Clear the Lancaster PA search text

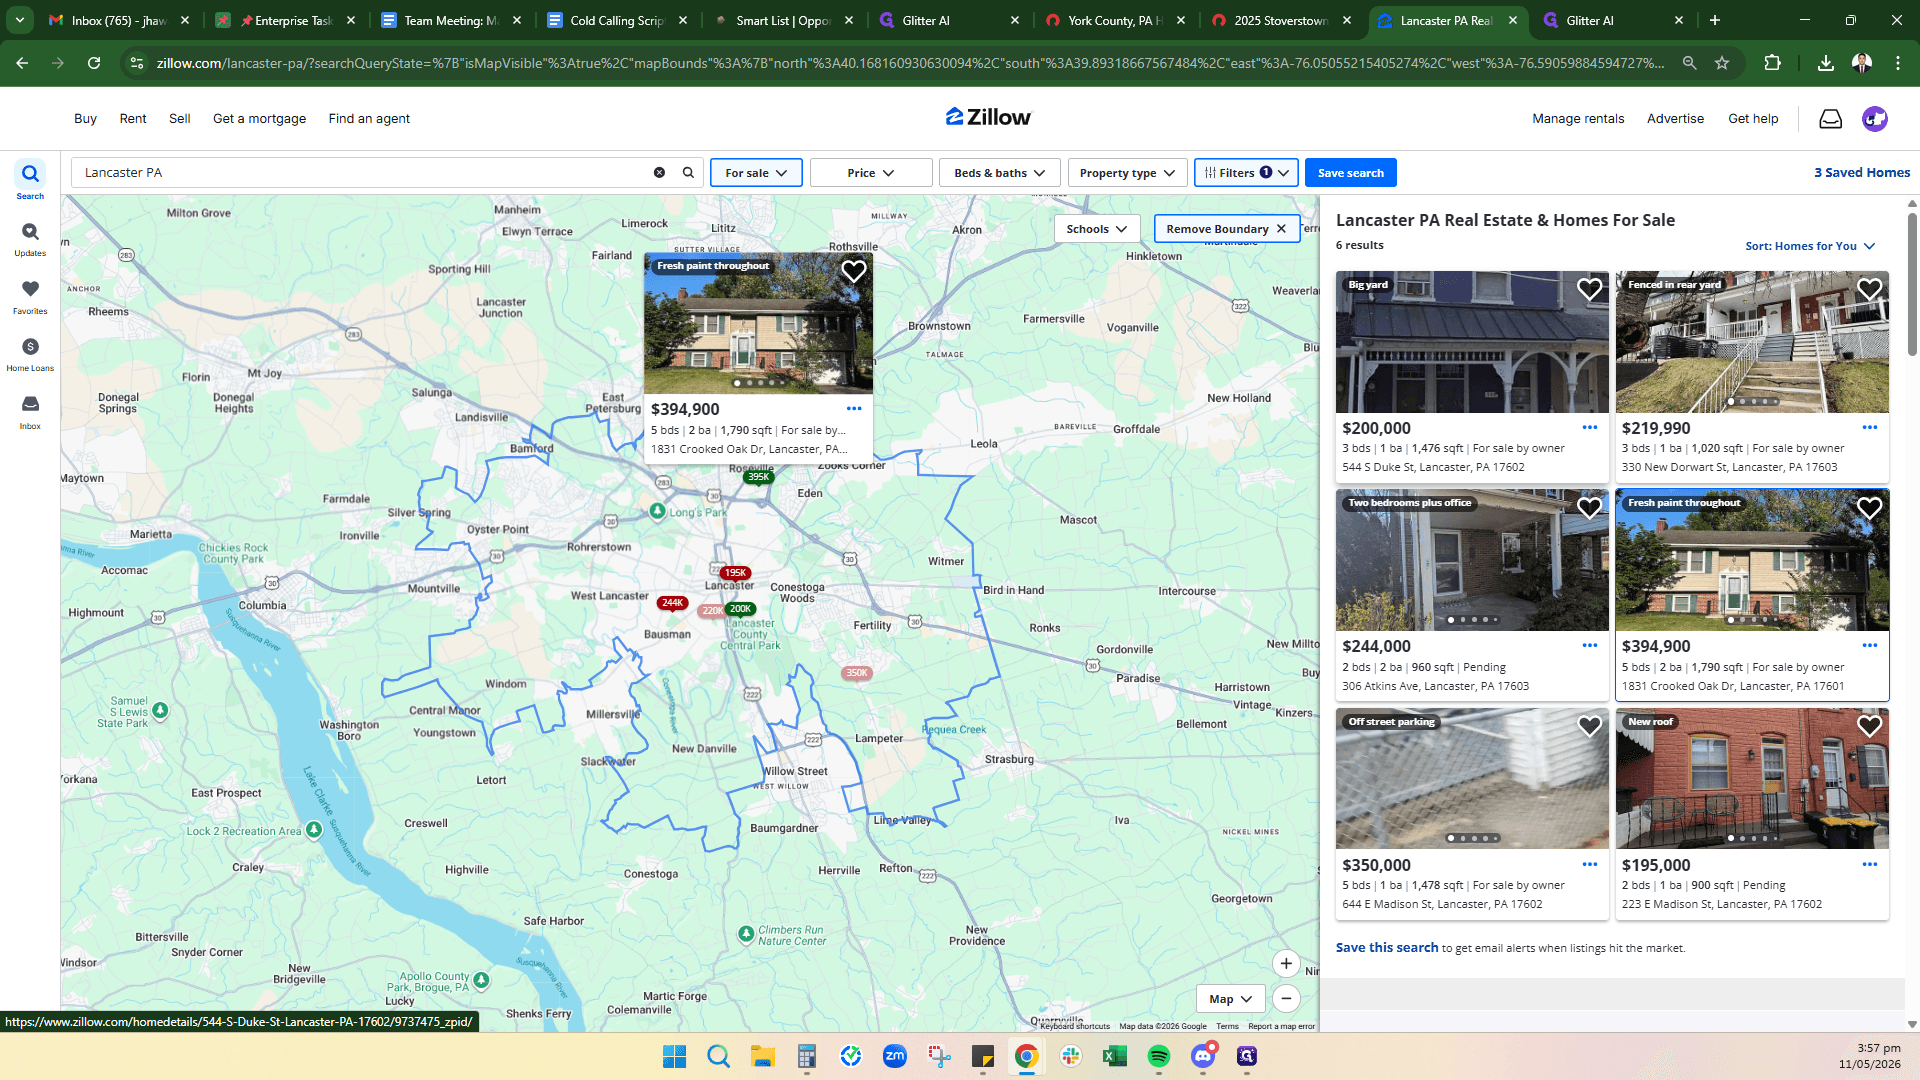coord(659,173)
